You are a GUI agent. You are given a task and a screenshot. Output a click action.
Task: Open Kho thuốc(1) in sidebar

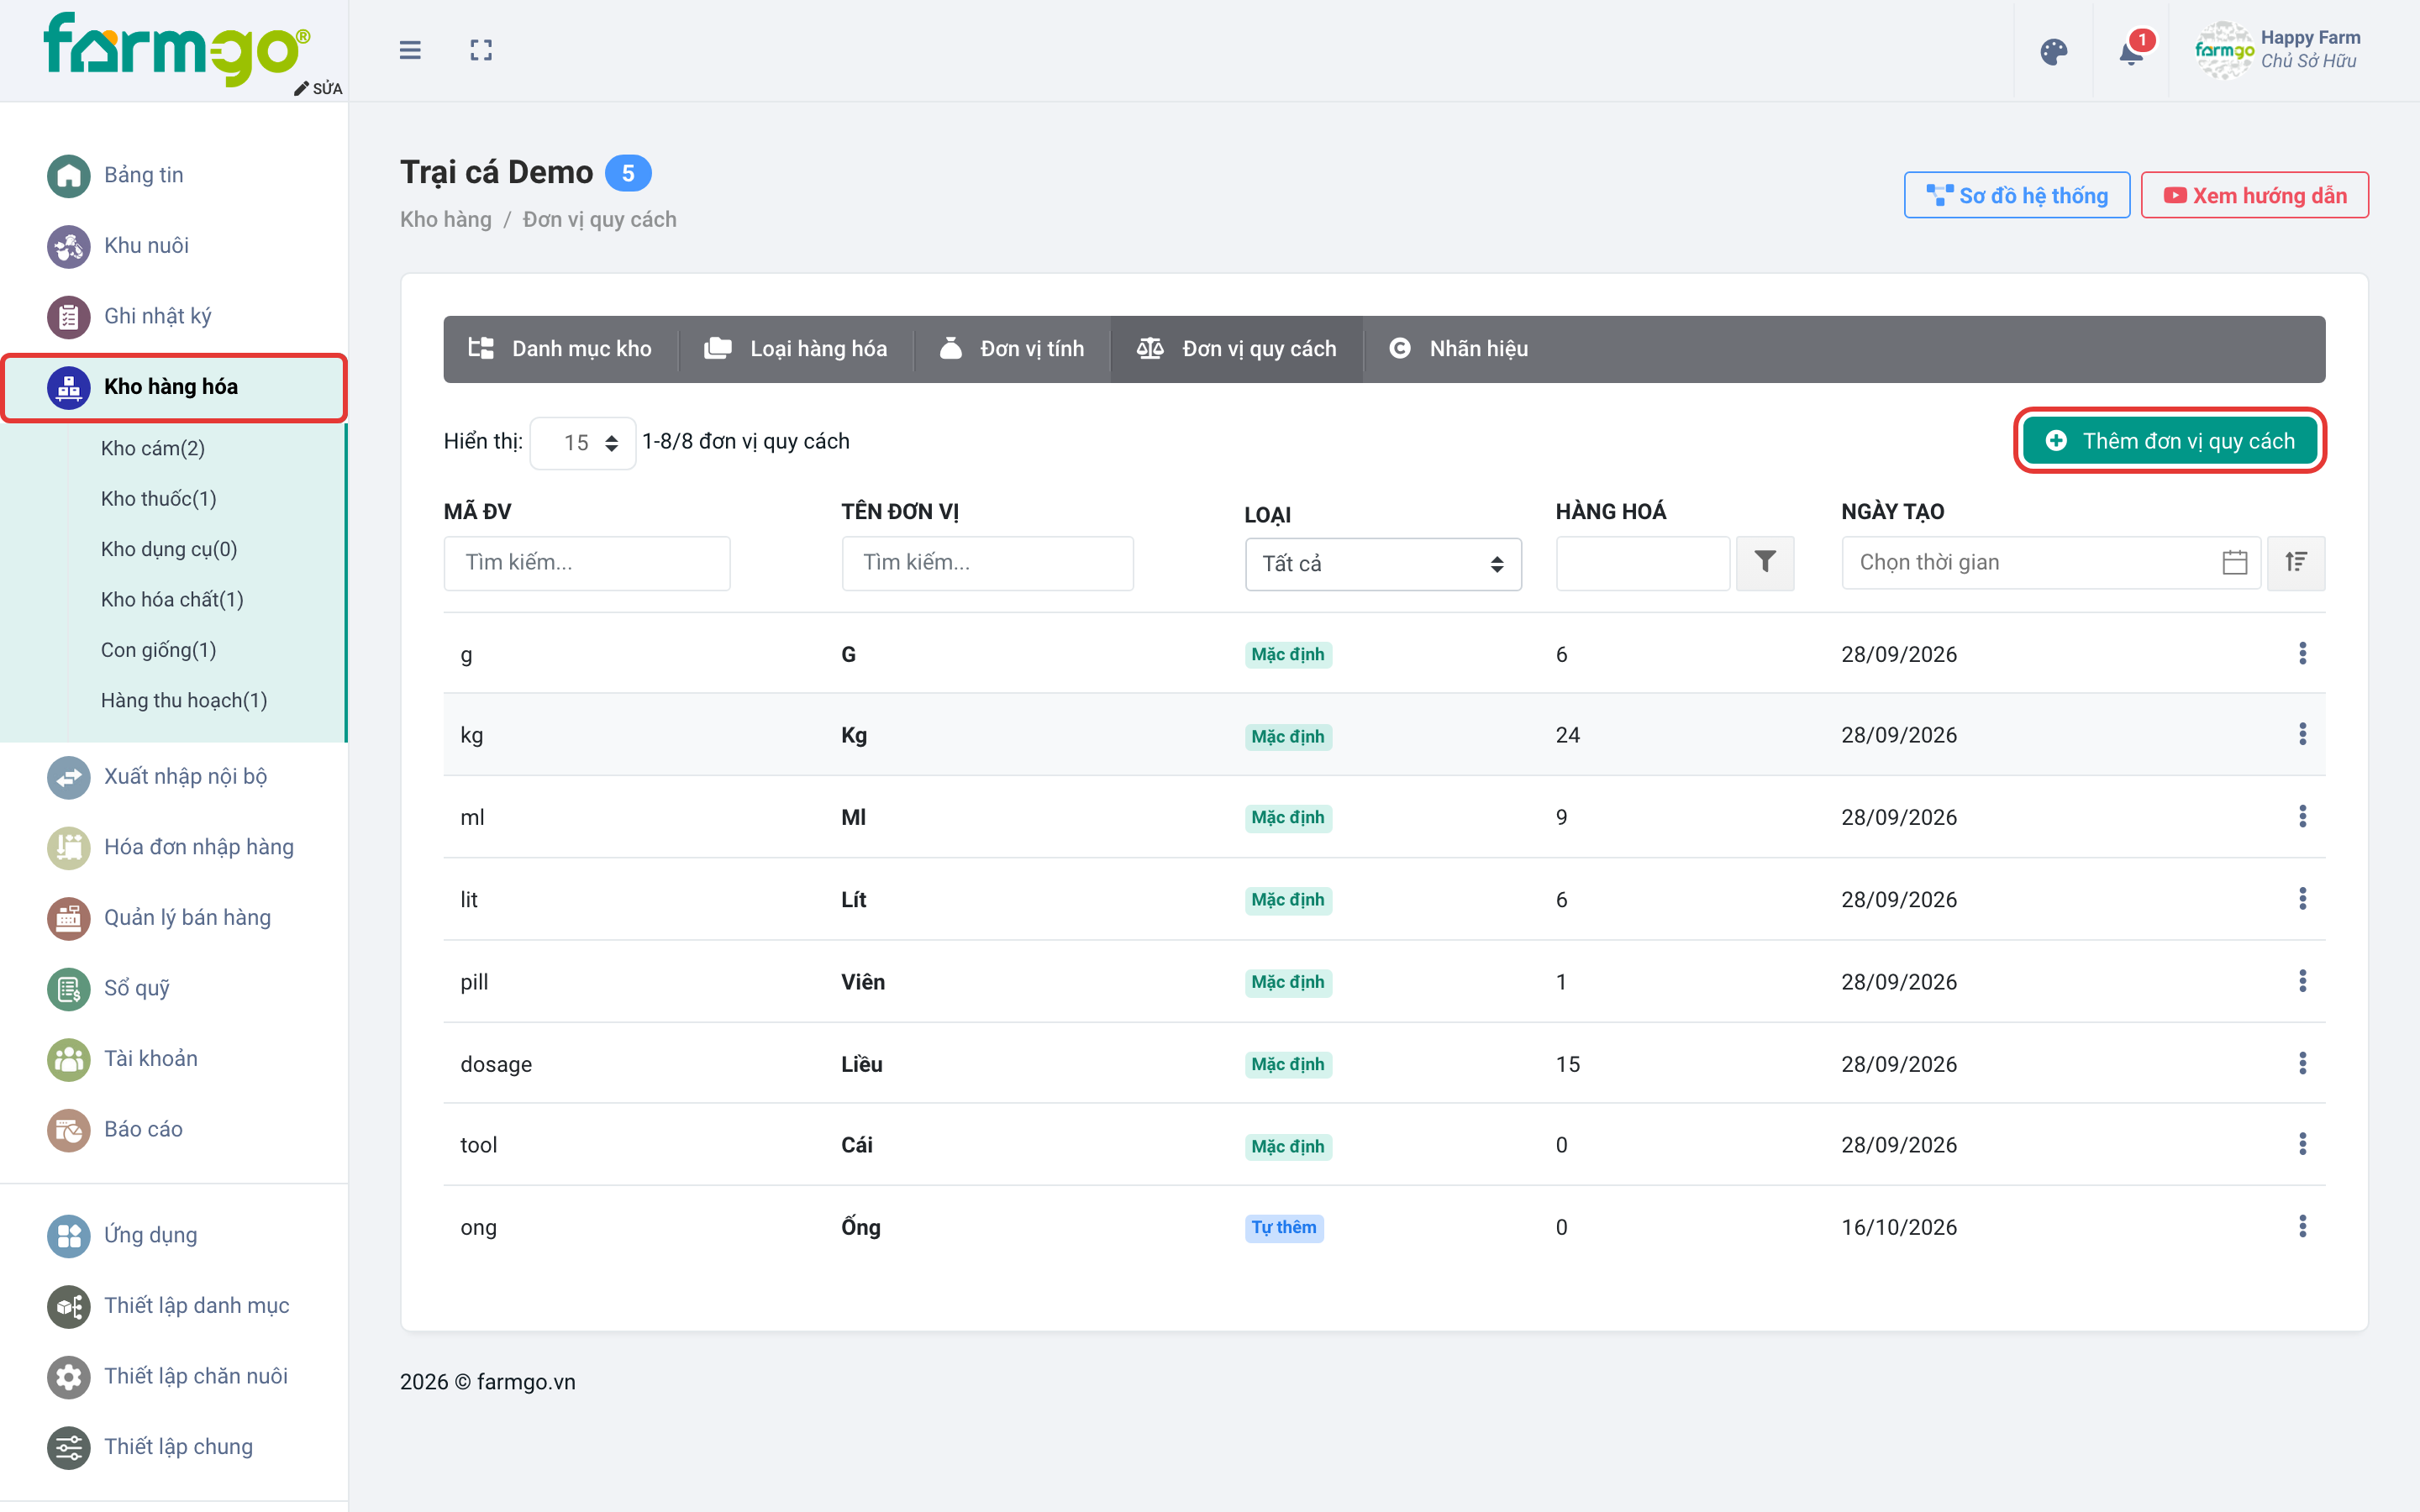[159, 498]
